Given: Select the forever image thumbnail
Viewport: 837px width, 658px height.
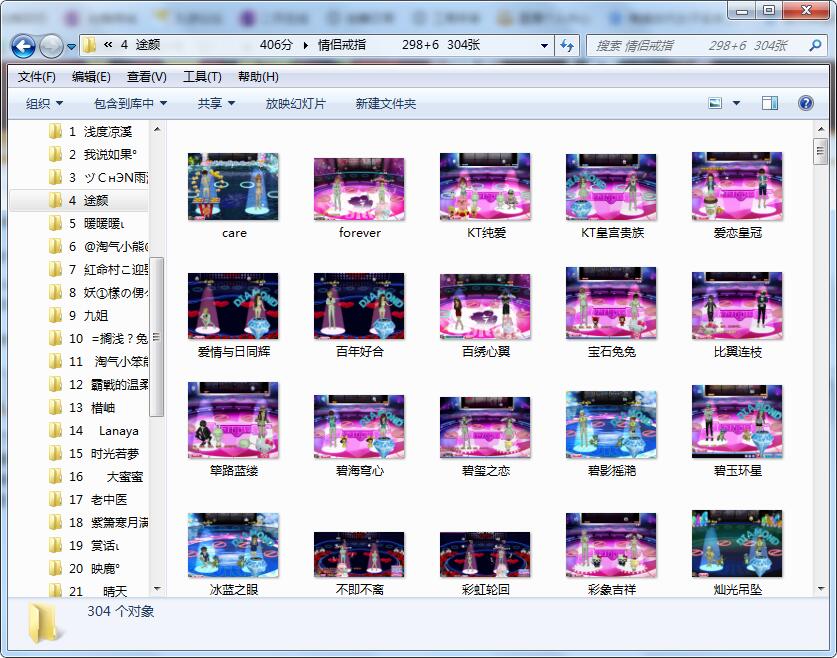Looking at the screenshot, I should [359, 189].
